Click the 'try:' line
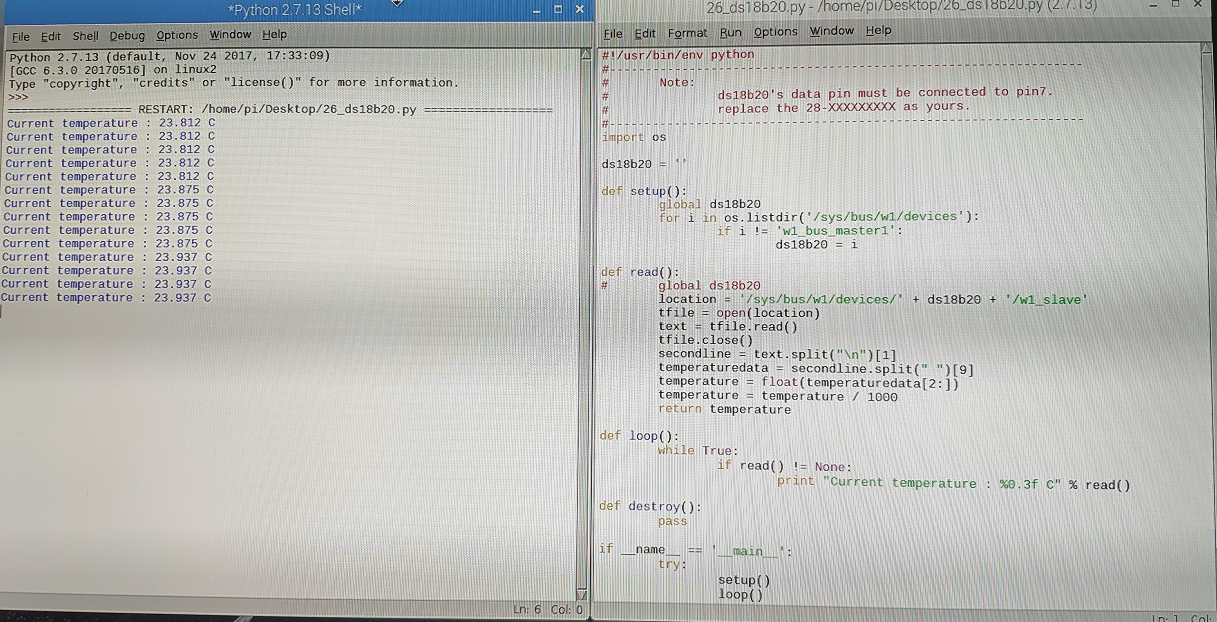This screenshot has width=1217, height=622. (x=672, y=565)
